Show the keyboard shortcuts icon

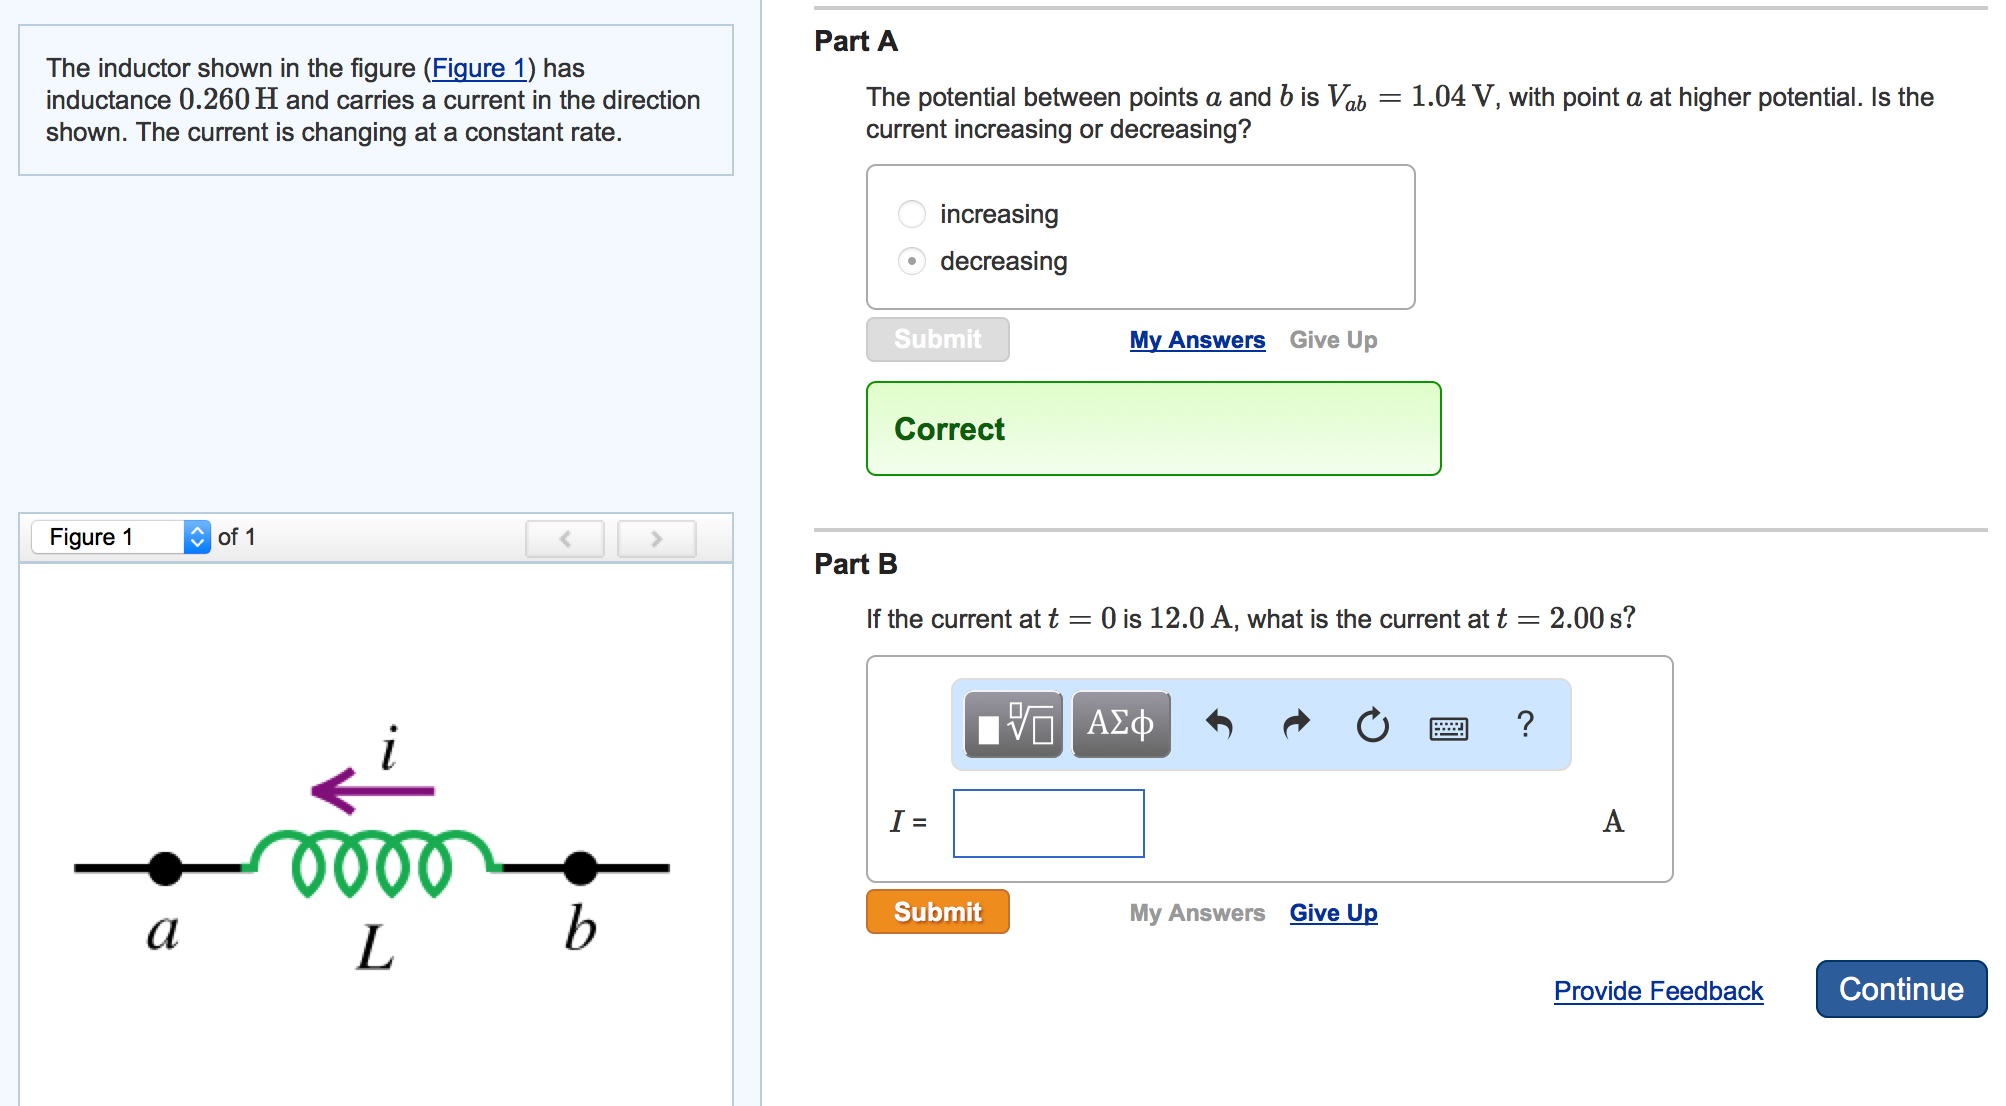1448,727
